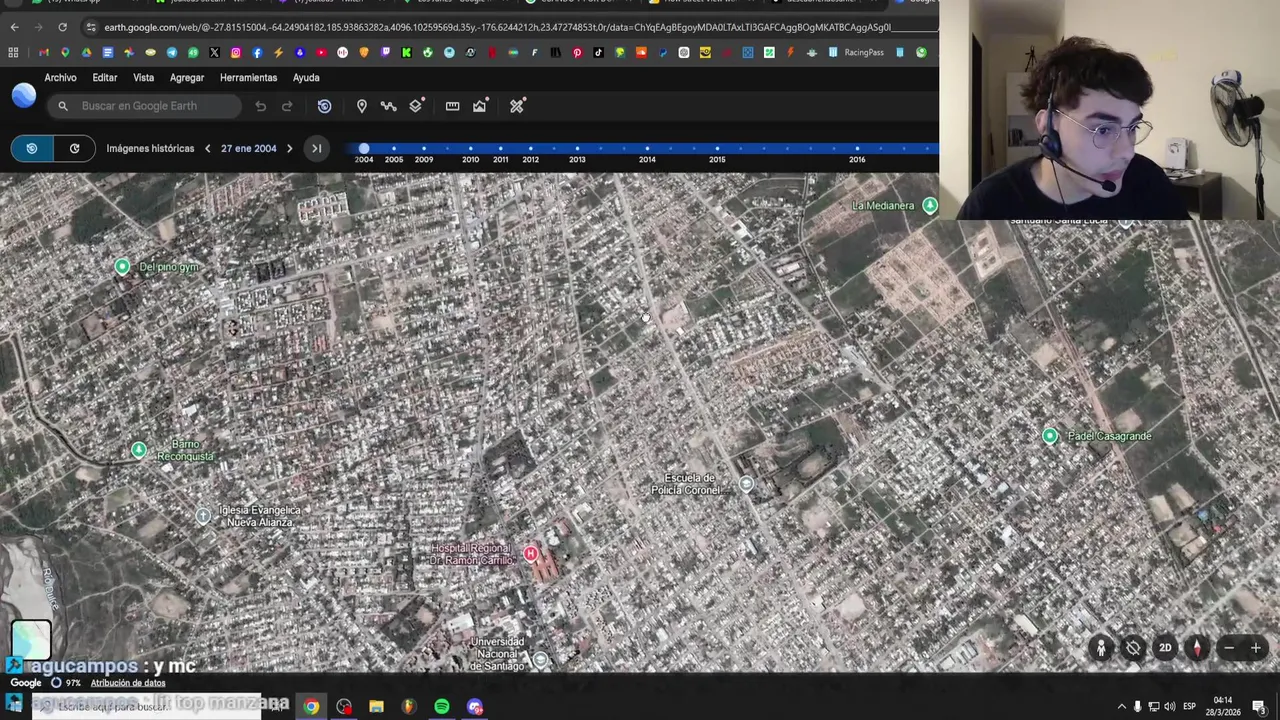Open the Windows notification center
Viewport: 1280px width, 720px height.
coord(1259,707)
